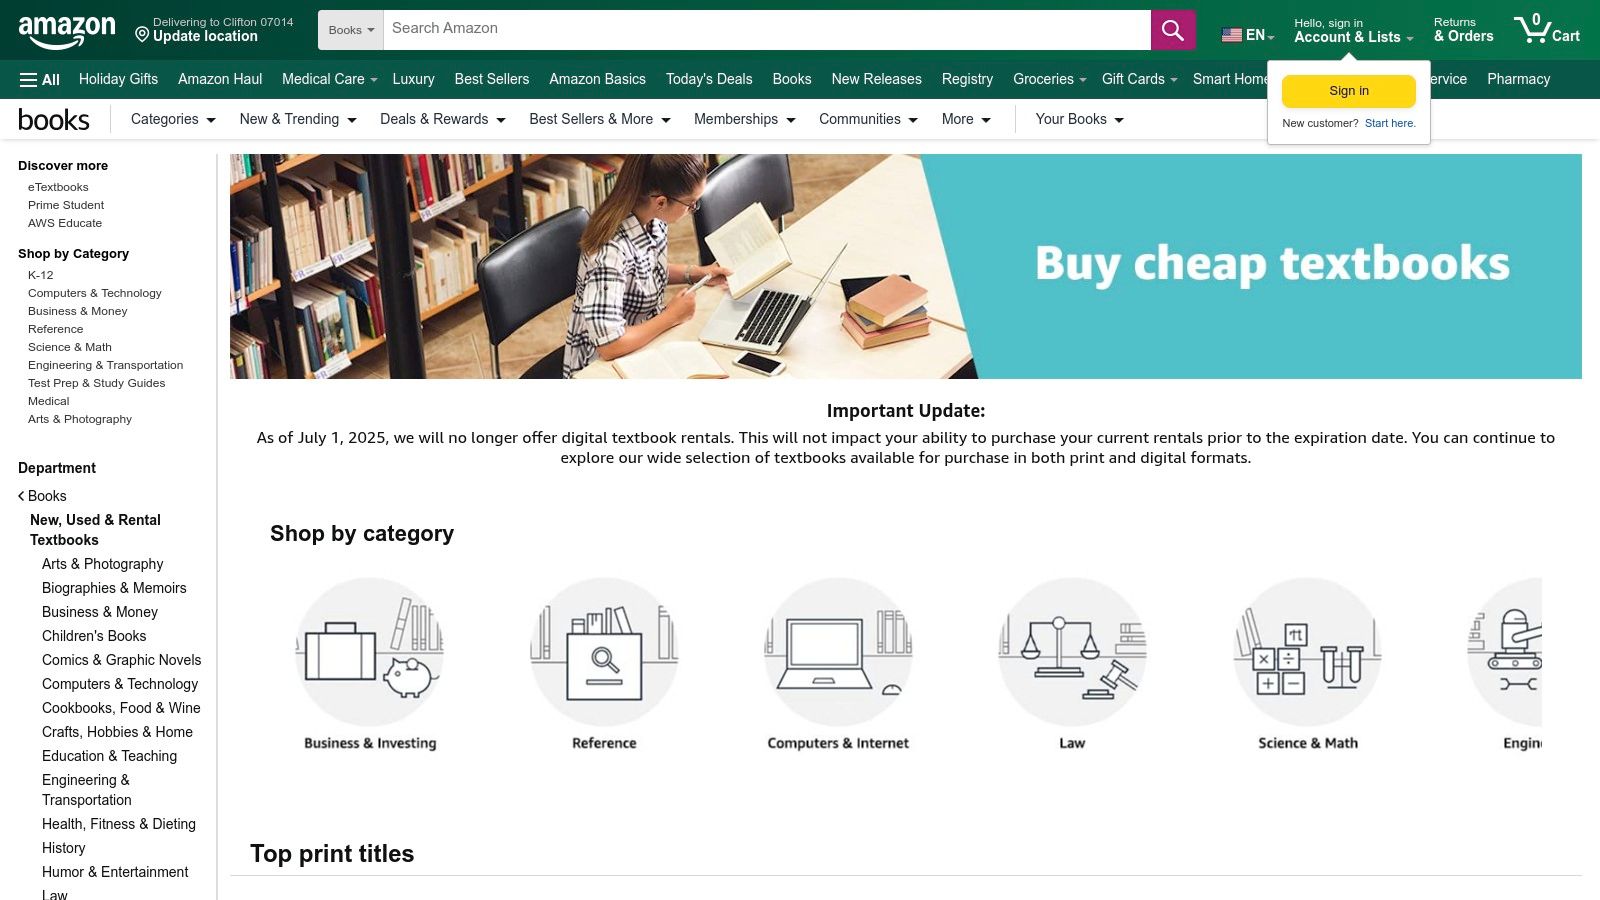
Task: Click the Buy cheap textbooks banner
Action: click(906, 266)
